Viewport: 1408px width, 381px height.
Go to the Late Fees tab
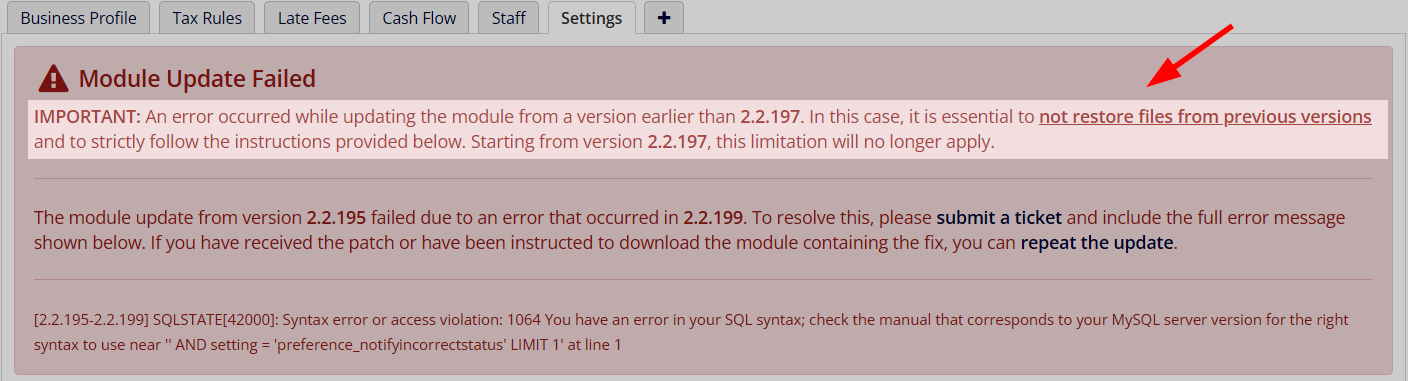(x=312, y=18)
